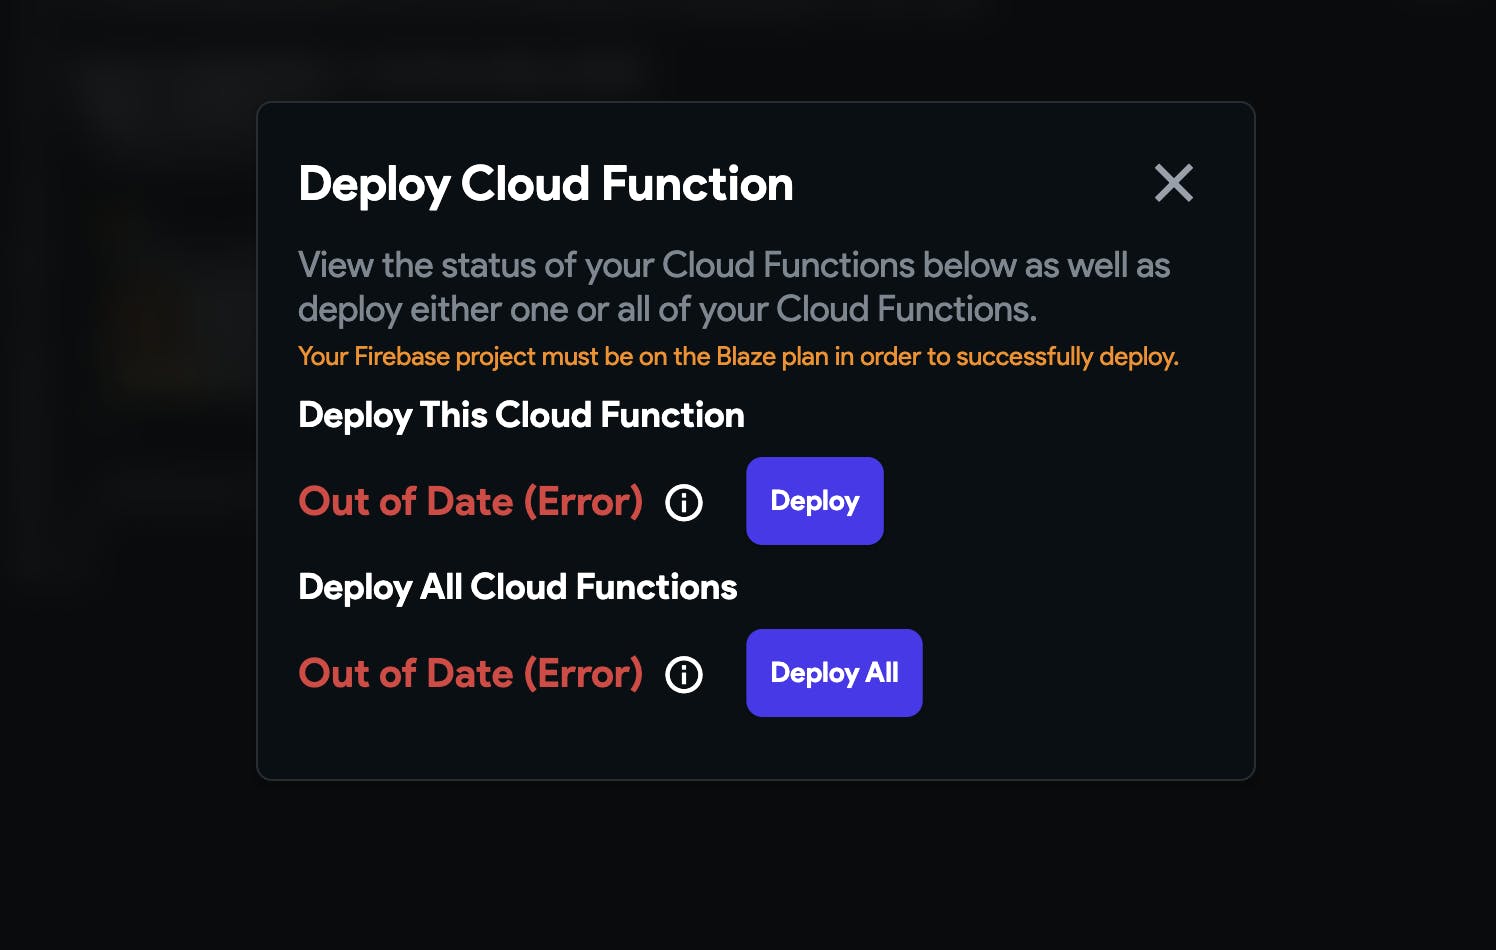
Task: Click Out of Date status above Deploy All heading
Action: (x=470, y=502)
